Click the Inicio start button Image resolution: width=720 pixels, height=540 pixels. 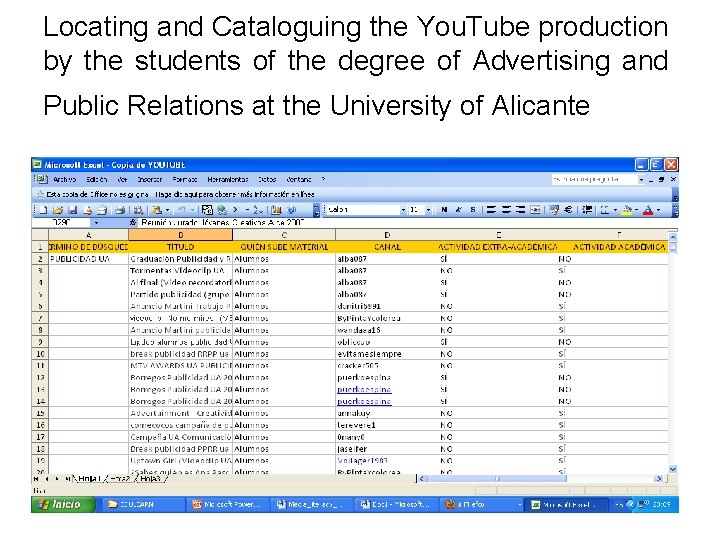coord(63,504)
